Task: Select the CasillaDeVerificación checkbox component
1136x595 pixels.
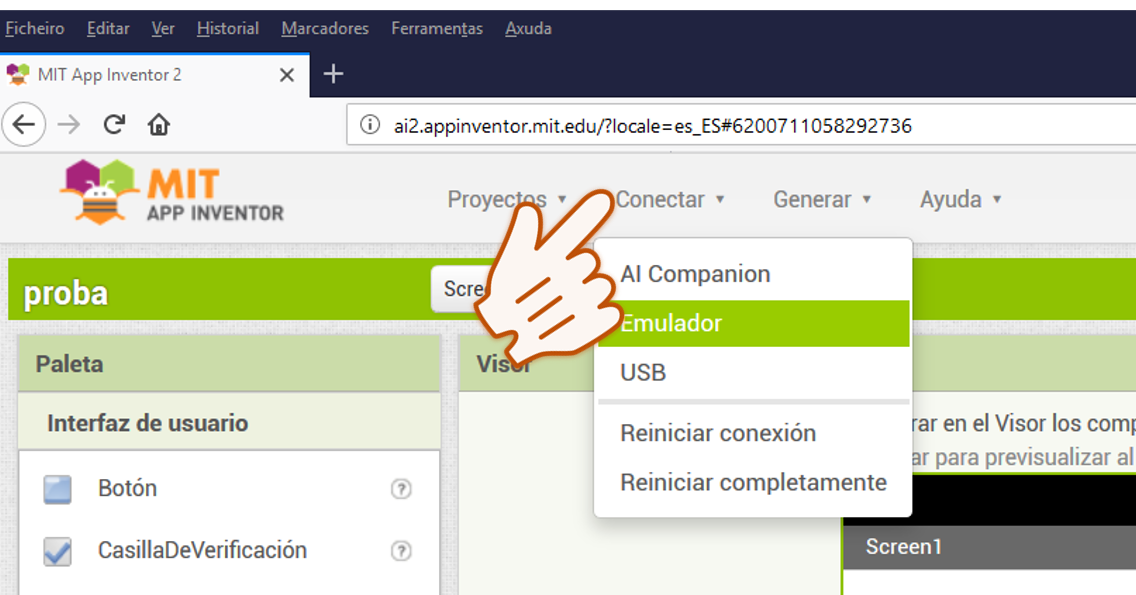Action: point(58,551)
